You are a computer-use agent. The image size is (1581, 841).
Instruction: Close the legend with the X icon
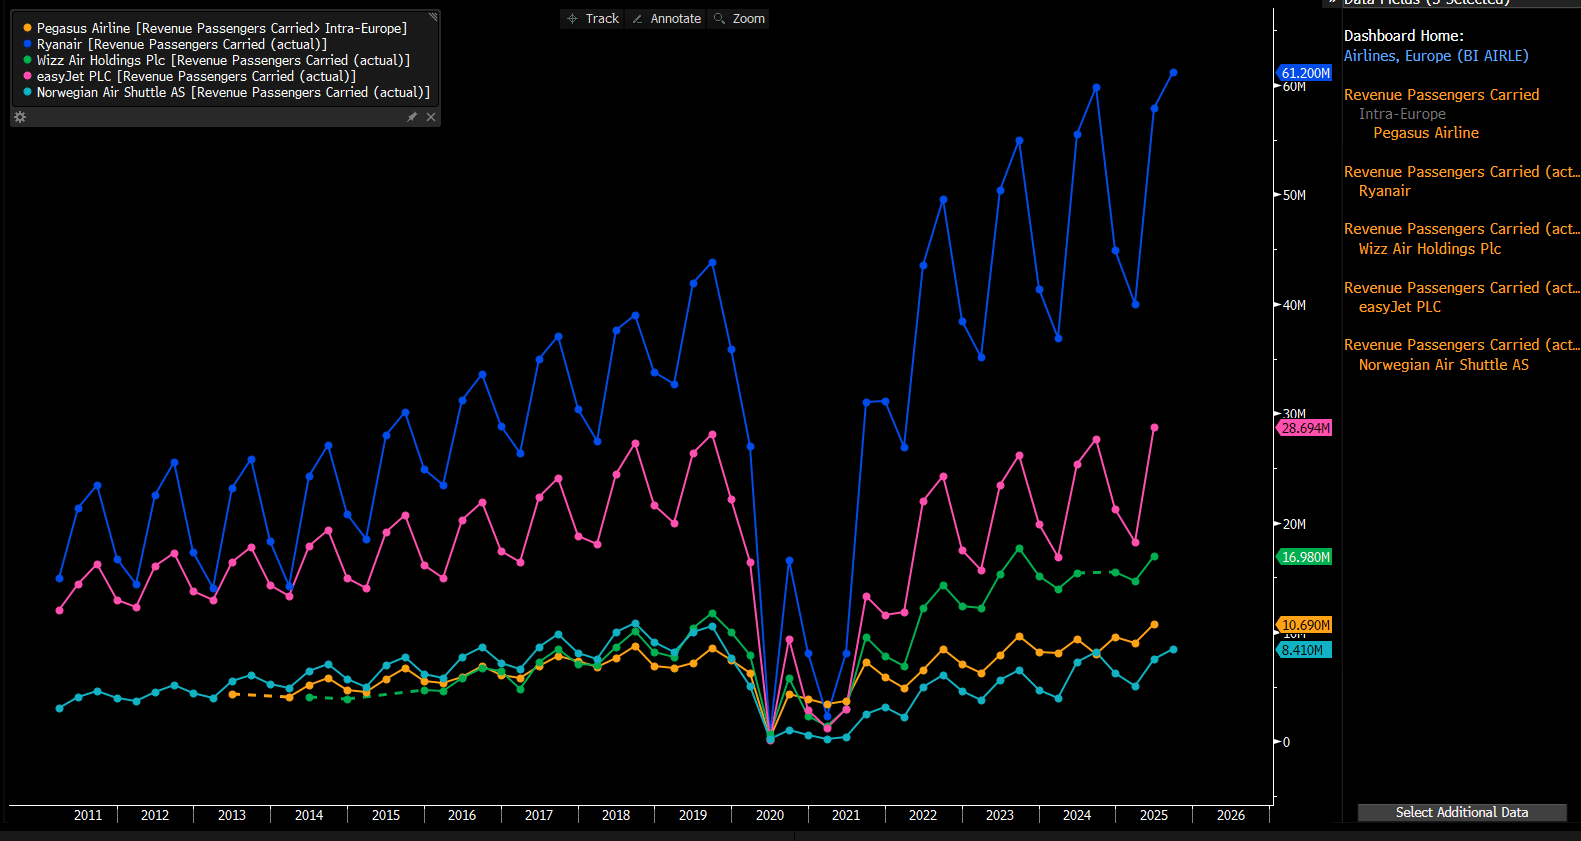point(431,117)
